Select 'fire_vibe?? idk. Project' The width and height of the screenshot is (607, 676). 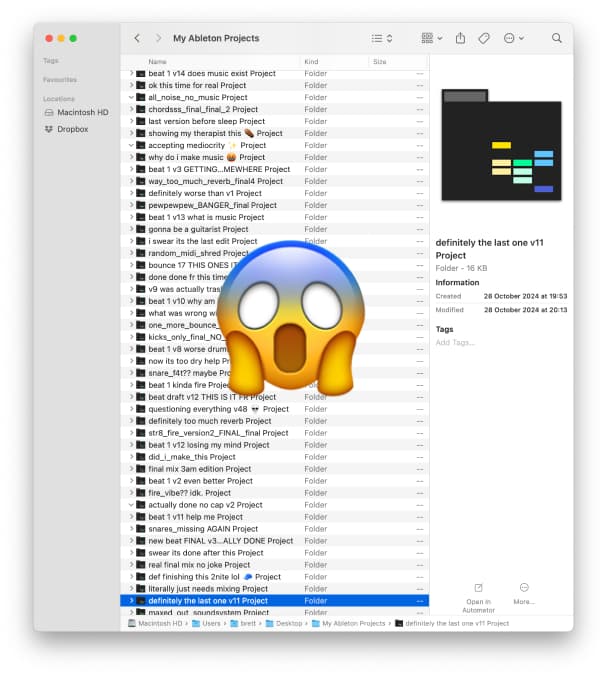click(x=275, y=493)
